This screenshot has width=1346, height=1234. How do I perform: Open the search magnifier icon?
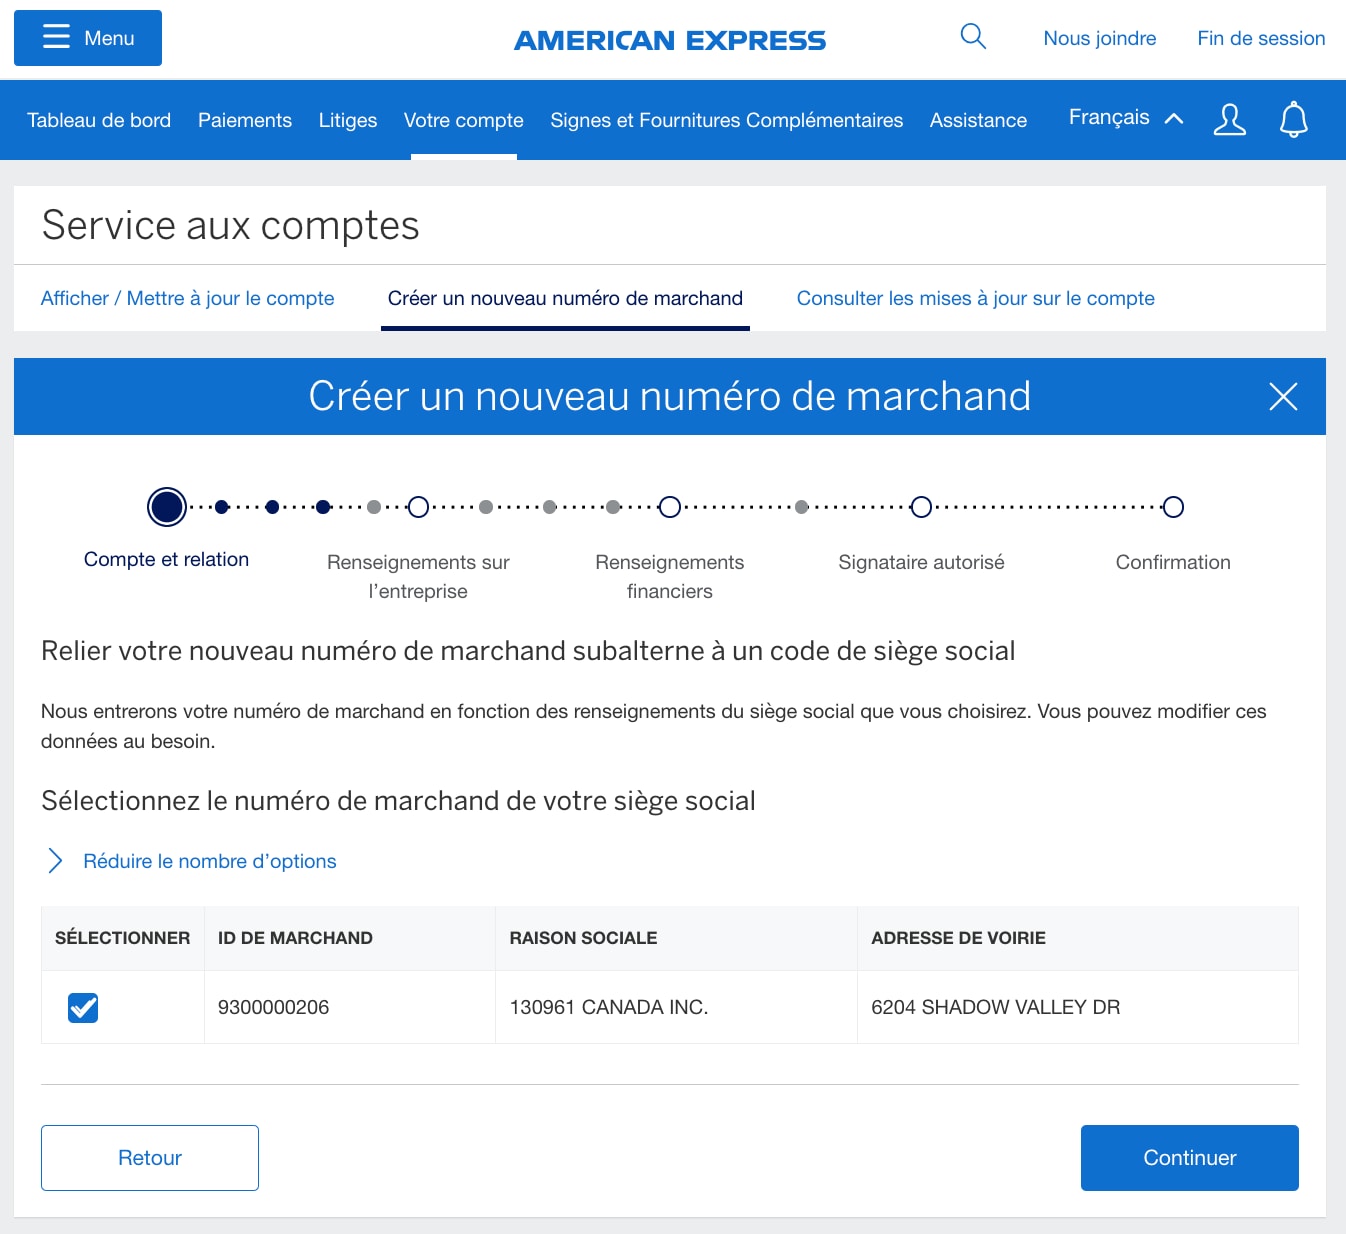click(972, 37)
